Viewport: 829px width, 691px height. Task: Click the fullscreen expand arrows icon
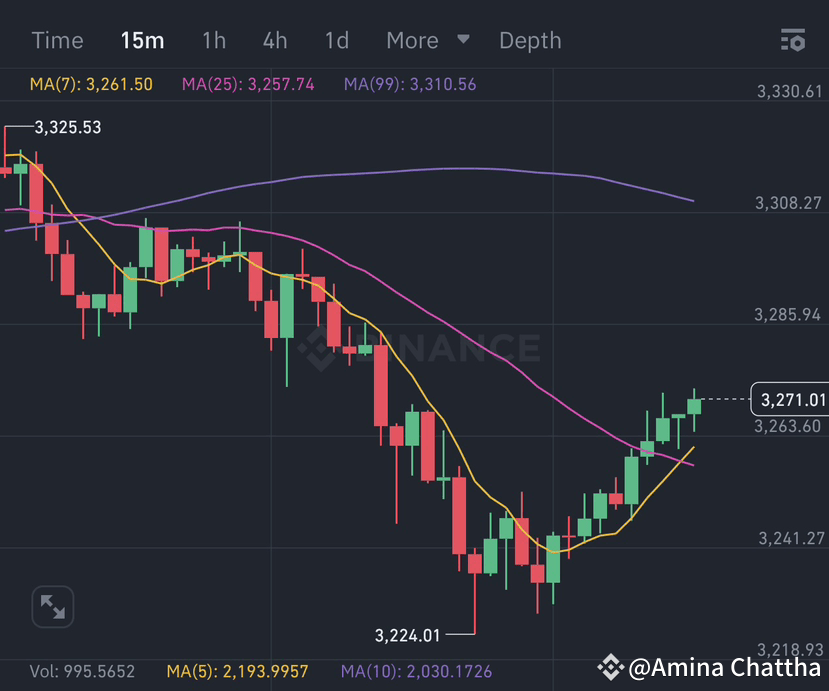pyautogui.click(x=52, y=607)
